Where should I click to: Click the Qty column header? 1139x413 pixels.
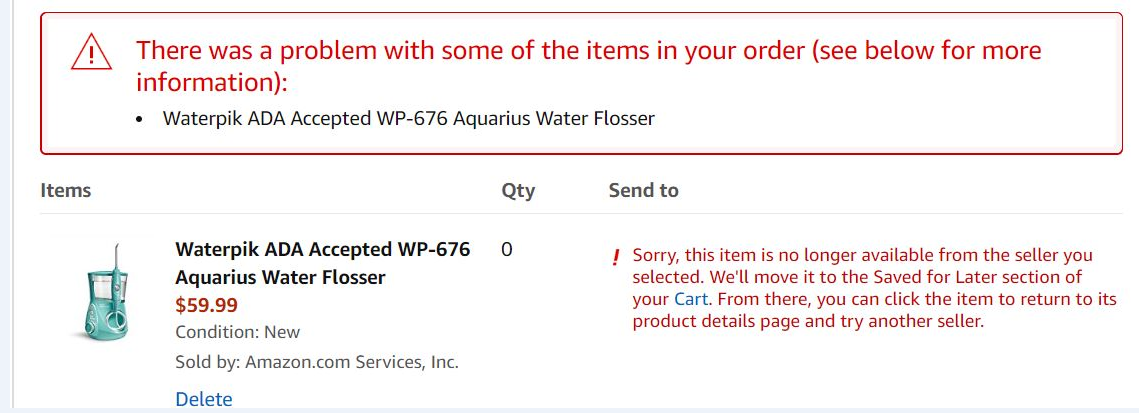tap(518, 190)
